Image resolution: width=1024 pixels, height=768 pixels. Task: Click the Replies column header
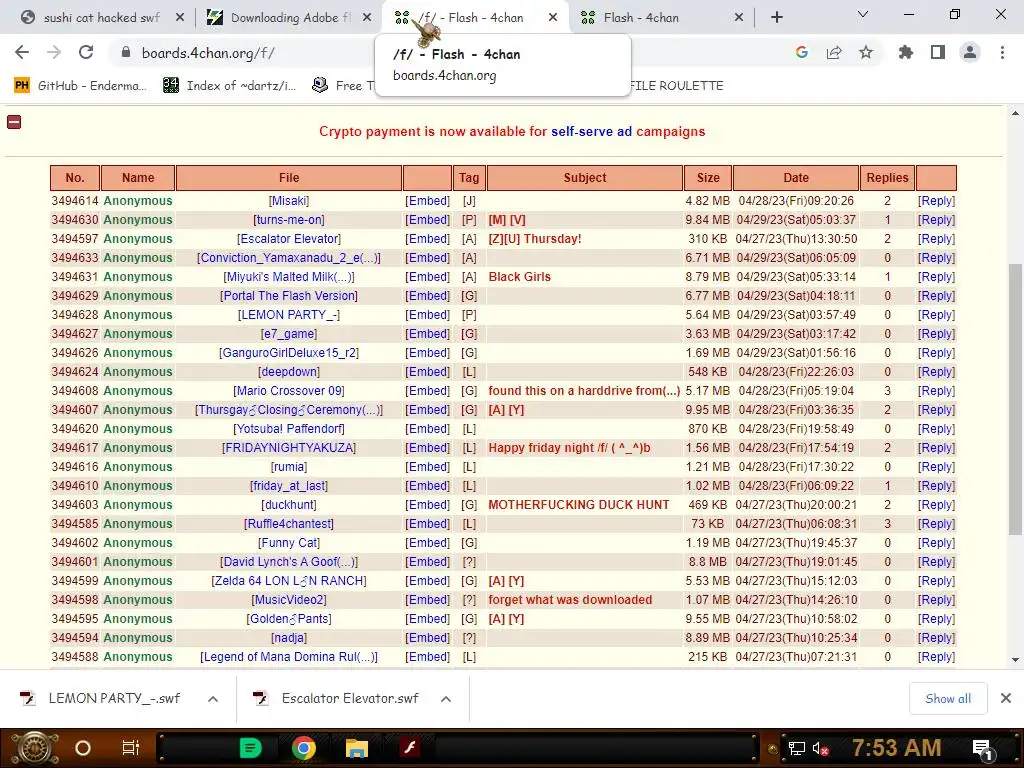pyautogui.click(x=887, y=178)
